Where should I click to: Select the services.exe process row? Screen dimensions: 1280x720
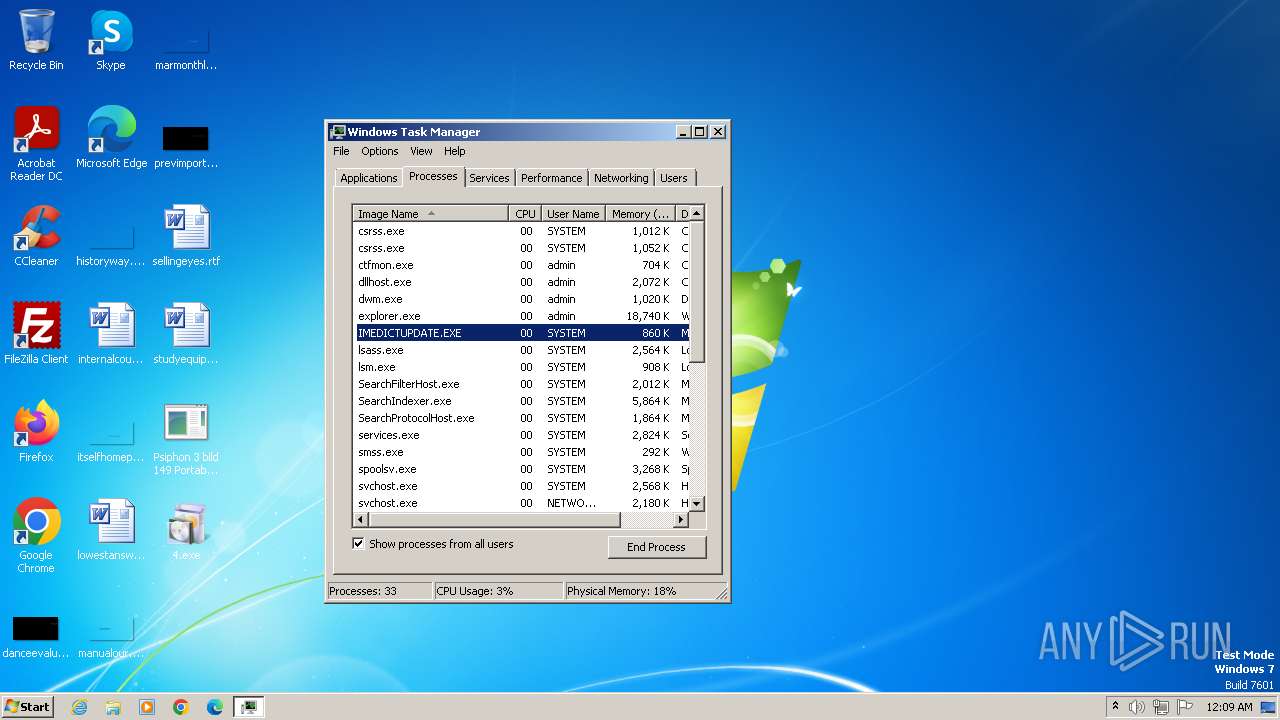click(x=521, y=435)
